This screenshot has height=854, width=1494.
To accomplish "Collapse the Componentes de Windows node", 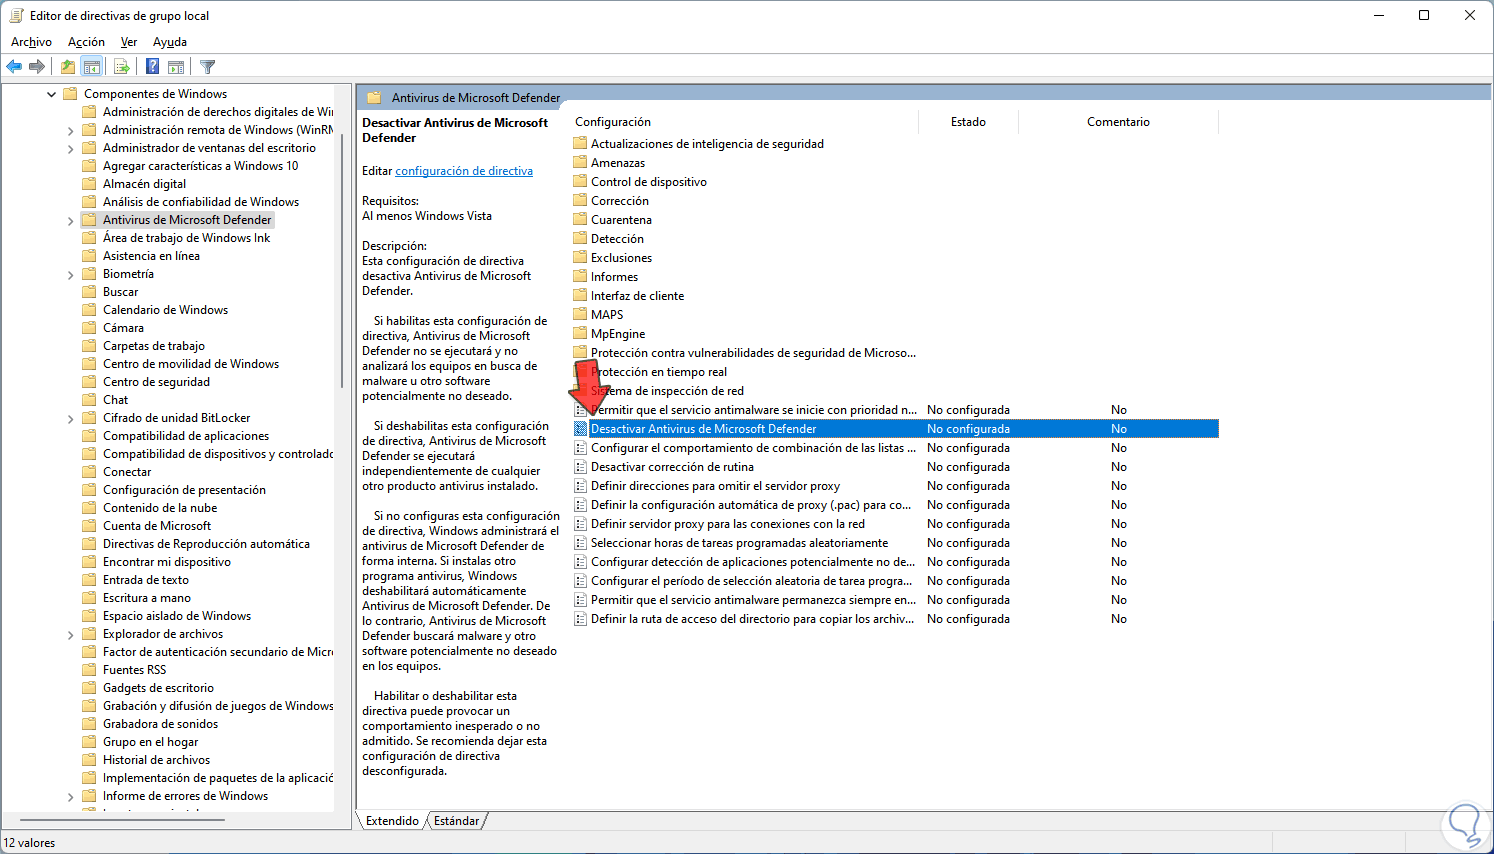I will click(x=51, y=94).
